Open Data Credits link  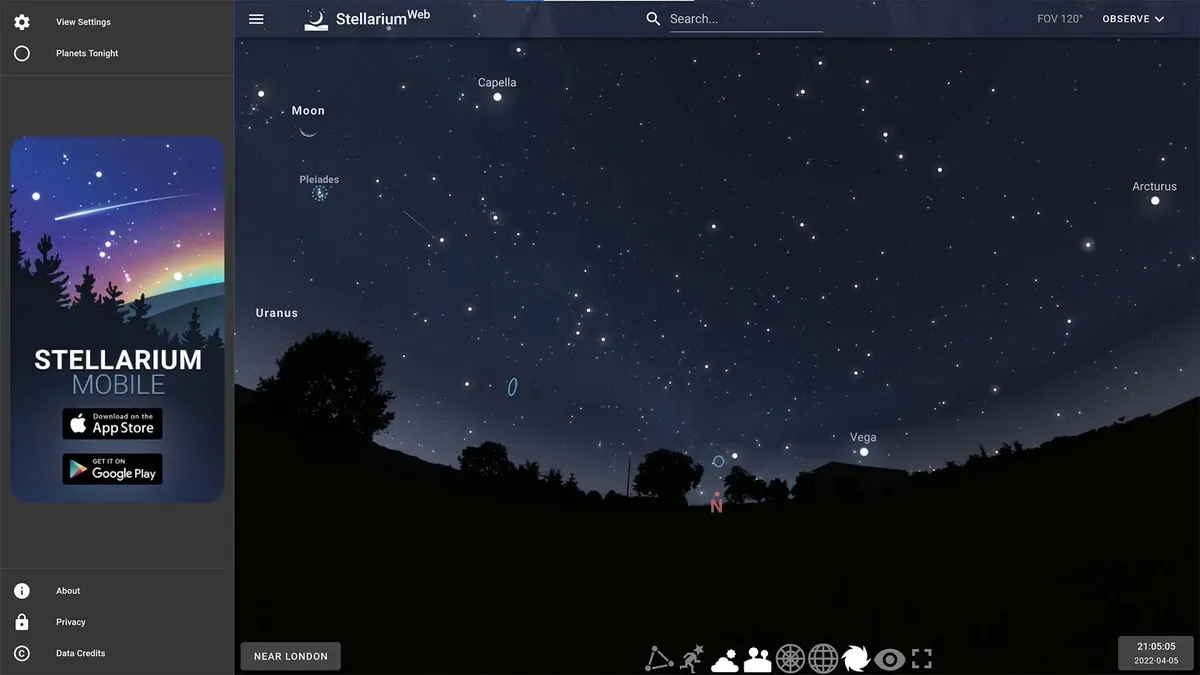click(80, 653)
